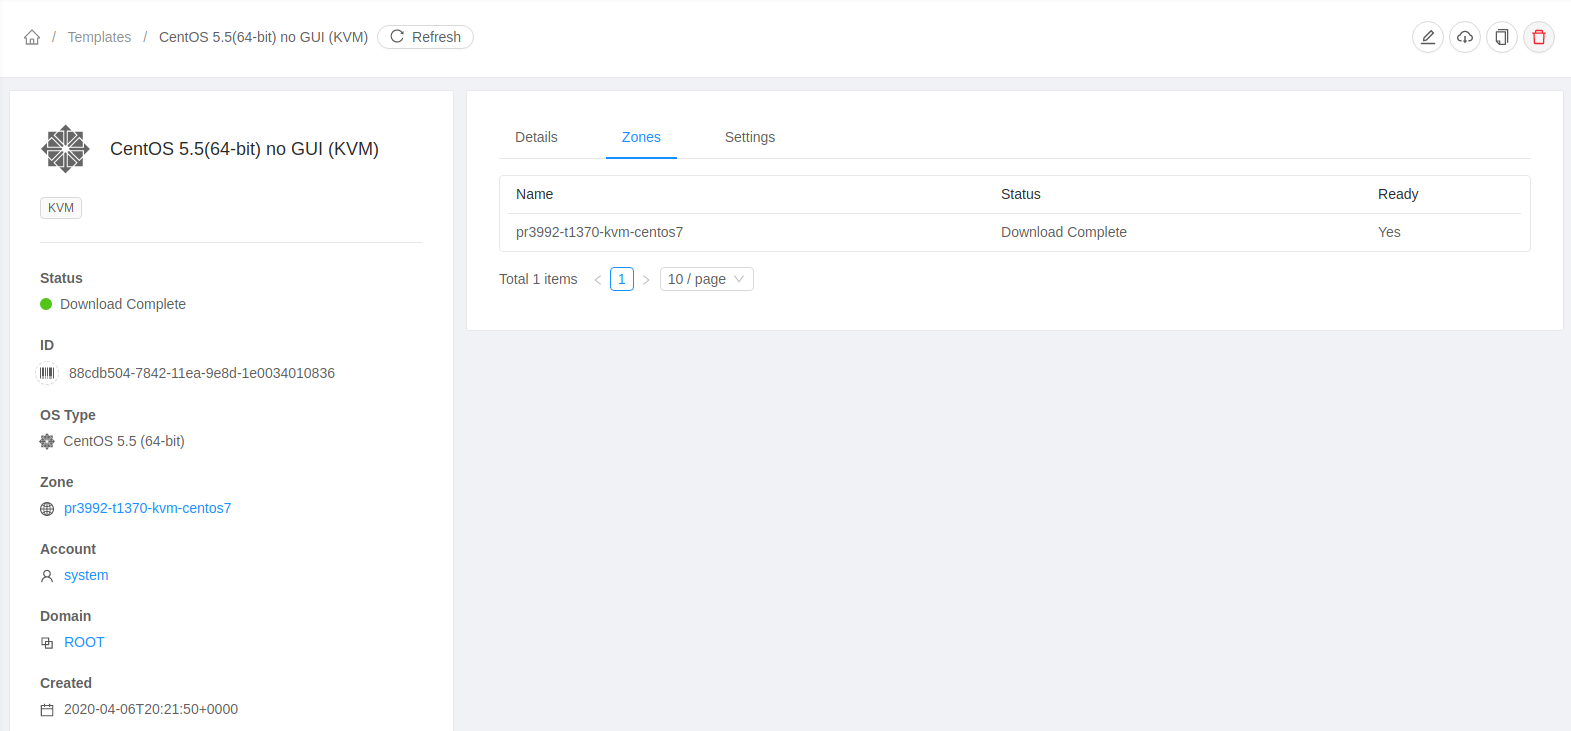Click the calendar icon beside created date

(47, 710)
